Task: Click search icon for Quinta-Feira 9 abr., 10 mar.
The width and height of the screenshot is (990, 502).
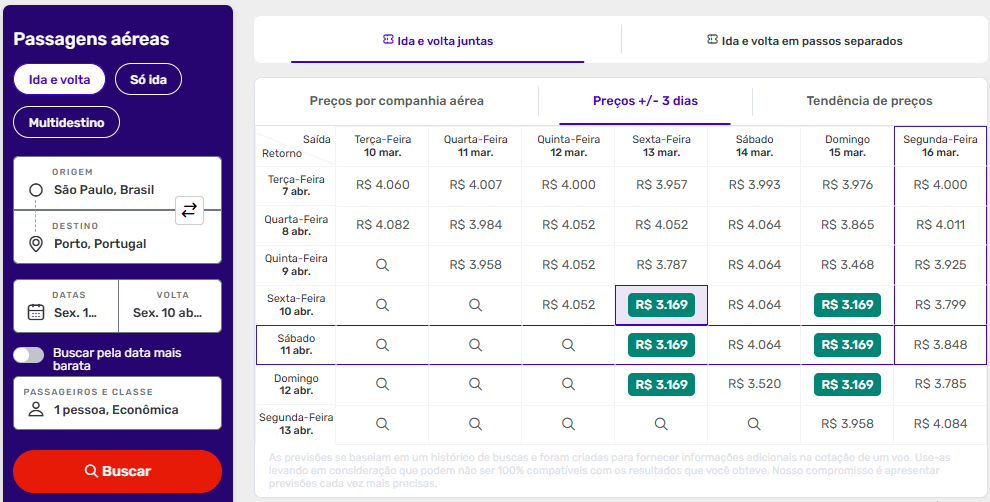Action: (x=382, y=265)
